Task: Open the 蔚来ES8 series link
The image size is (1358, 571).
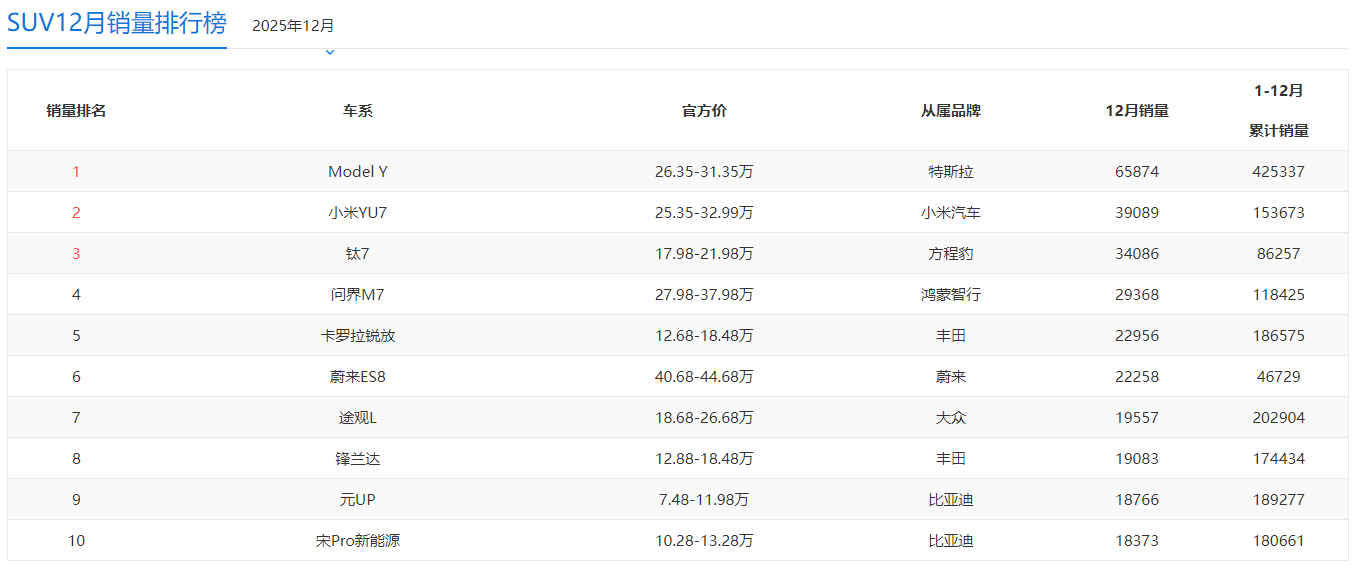Action: (x=358, y=377)
